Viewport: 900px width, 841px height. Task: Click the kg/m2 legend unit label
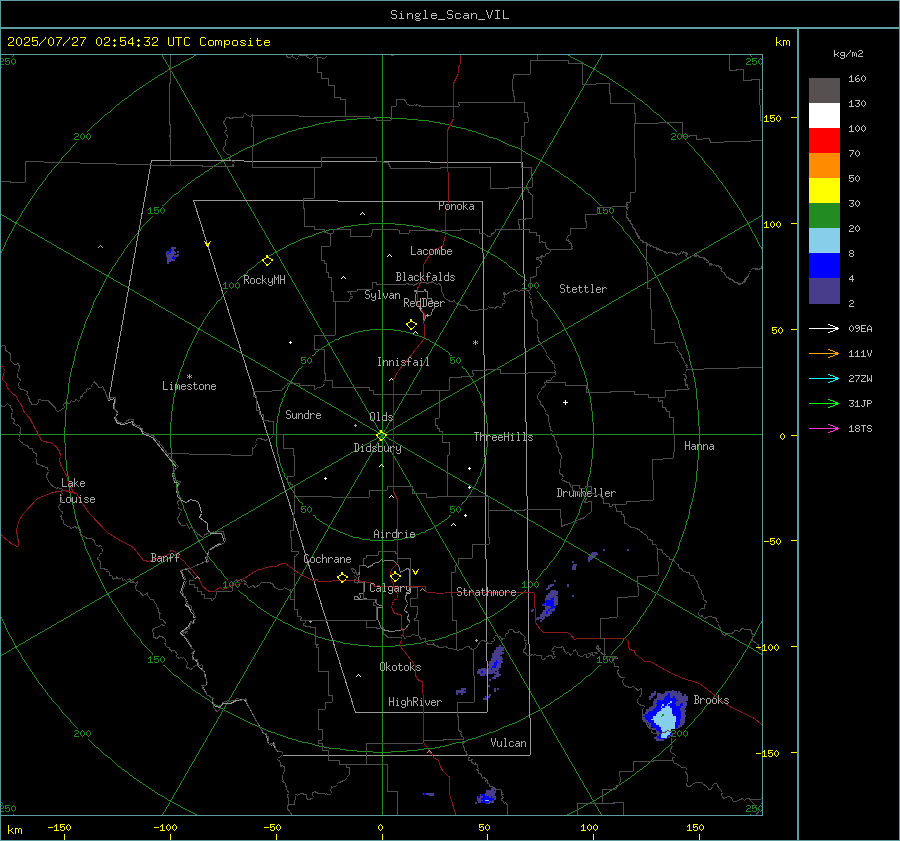pyautogui.click(x=848, y=54)
